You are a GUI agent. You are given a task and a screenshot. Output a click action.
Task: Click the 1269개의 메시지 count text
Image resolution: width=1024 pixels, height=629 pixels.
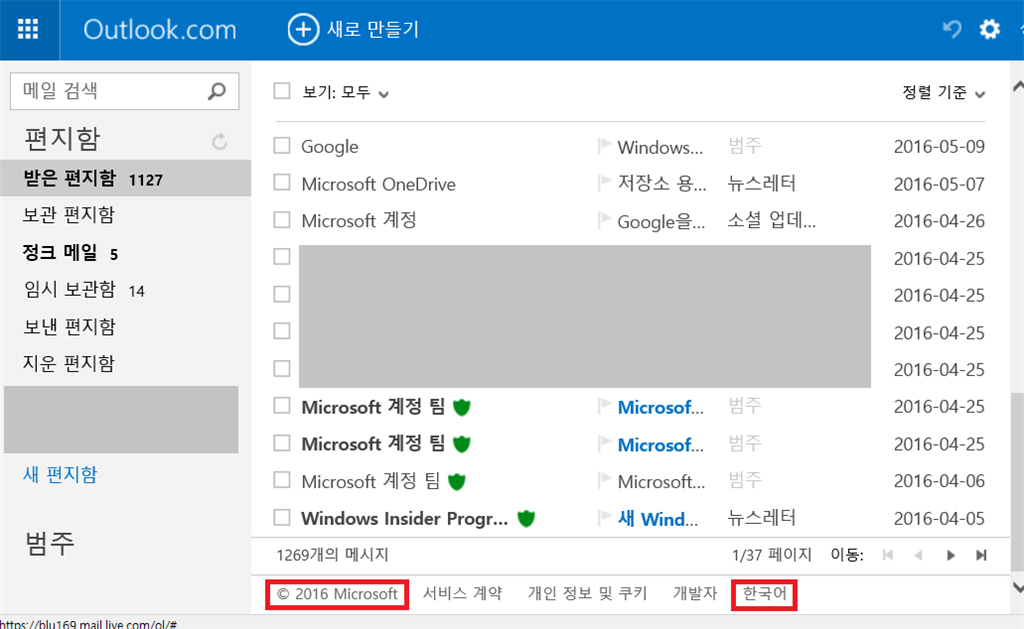coord(332,555)
